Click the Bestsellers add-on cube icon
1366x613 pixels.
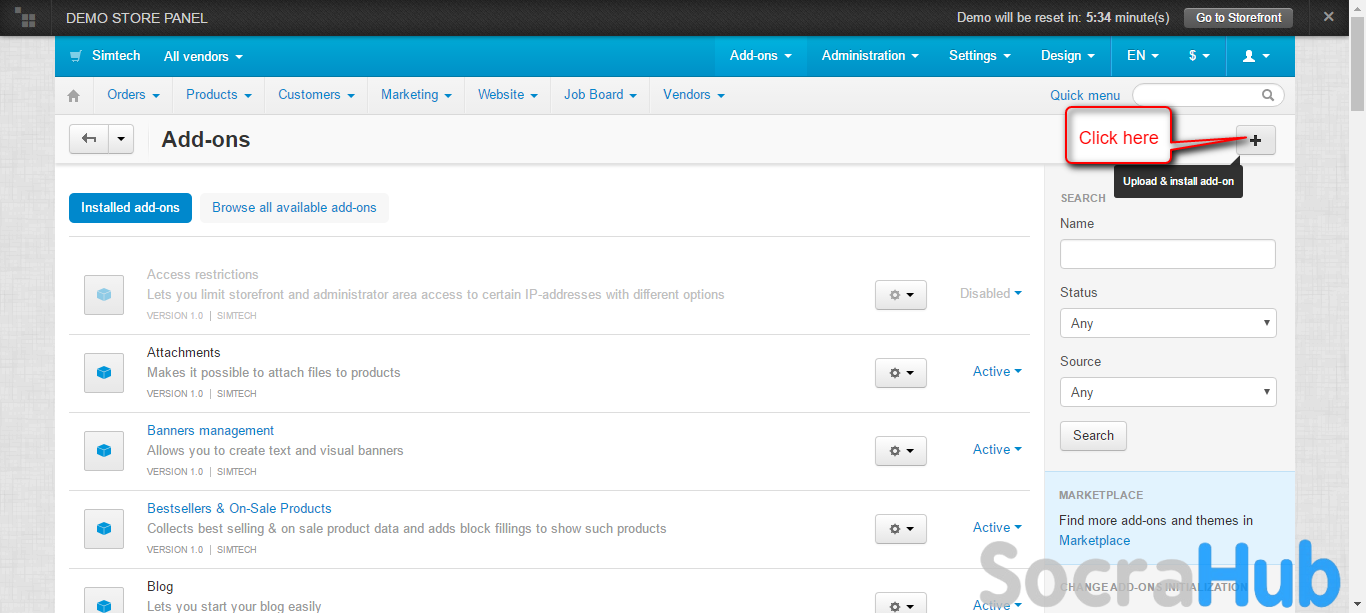coord(104,528)
